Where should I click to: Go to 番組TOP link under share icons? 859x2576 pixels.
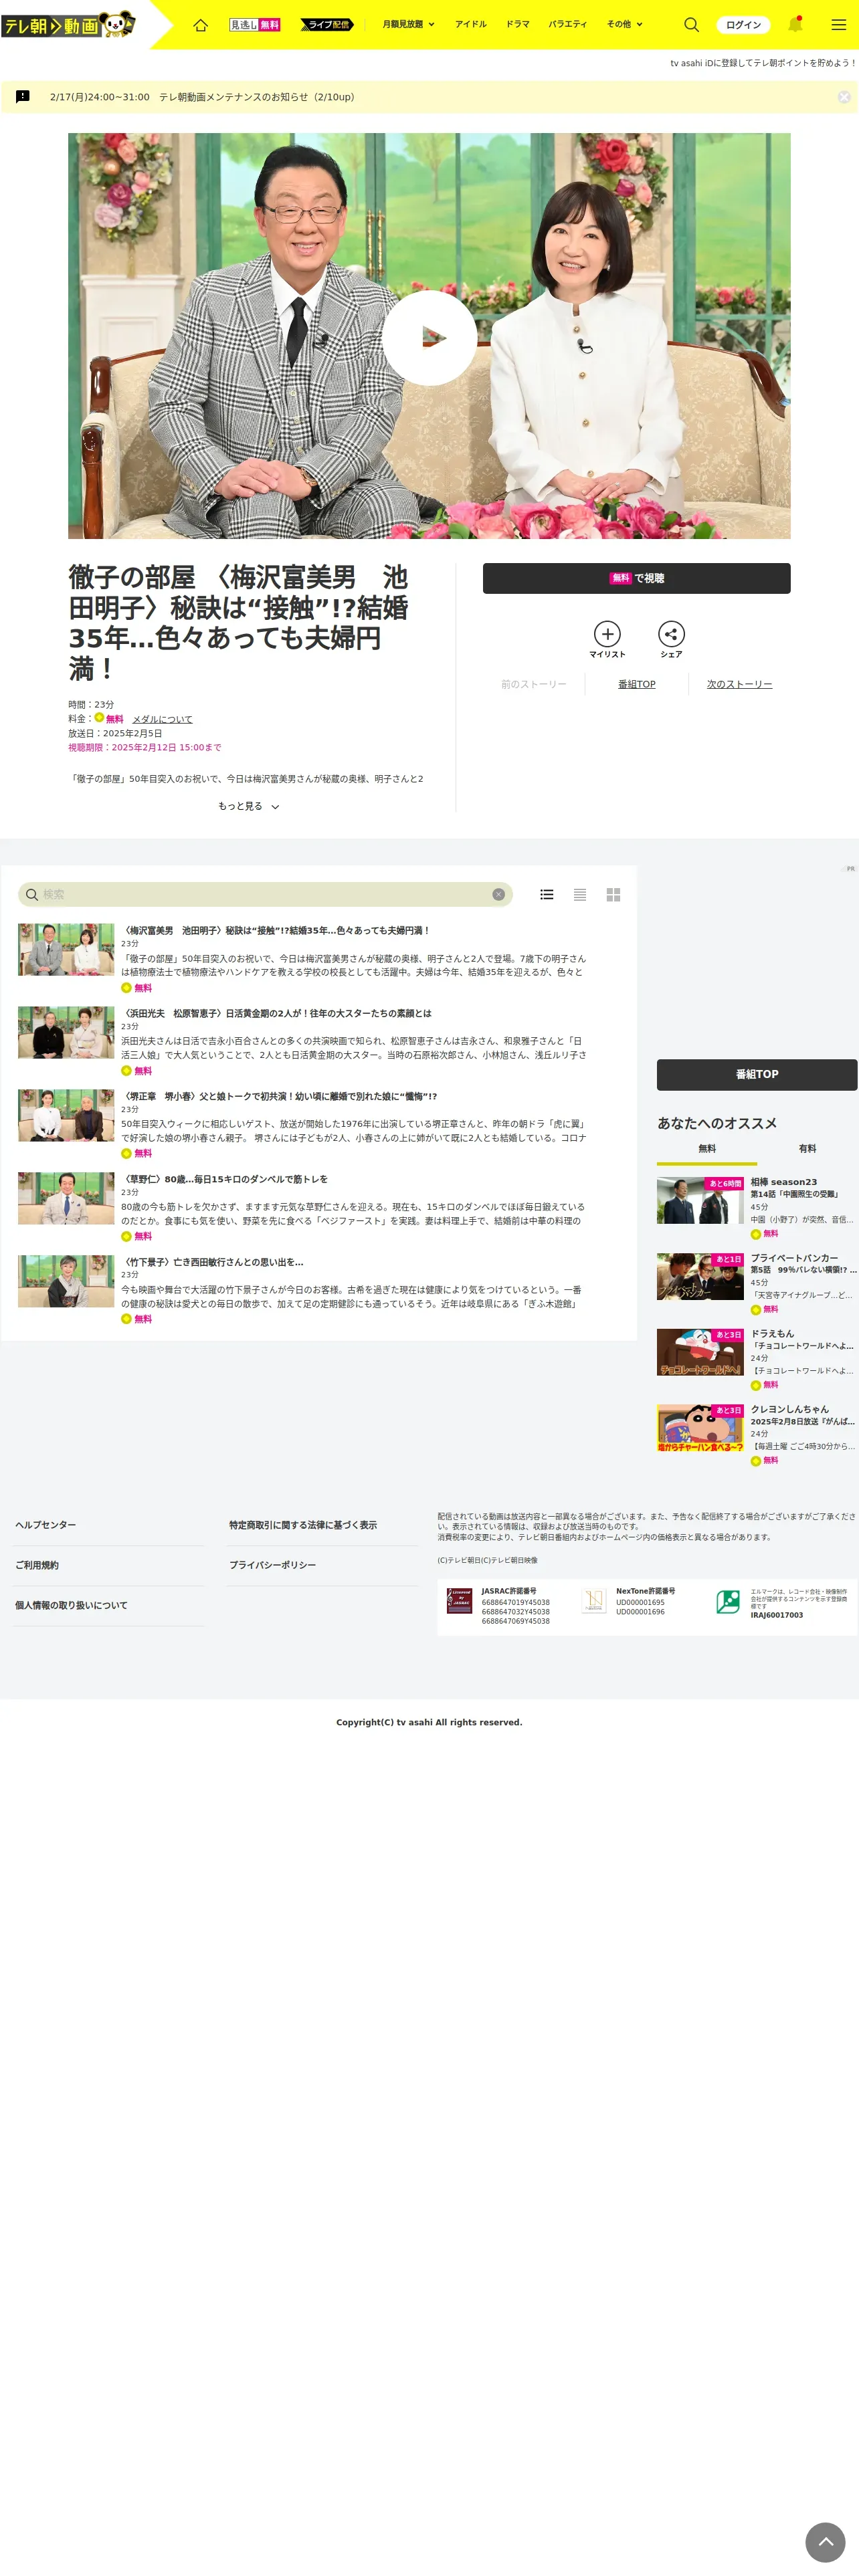tap(637, 684)
